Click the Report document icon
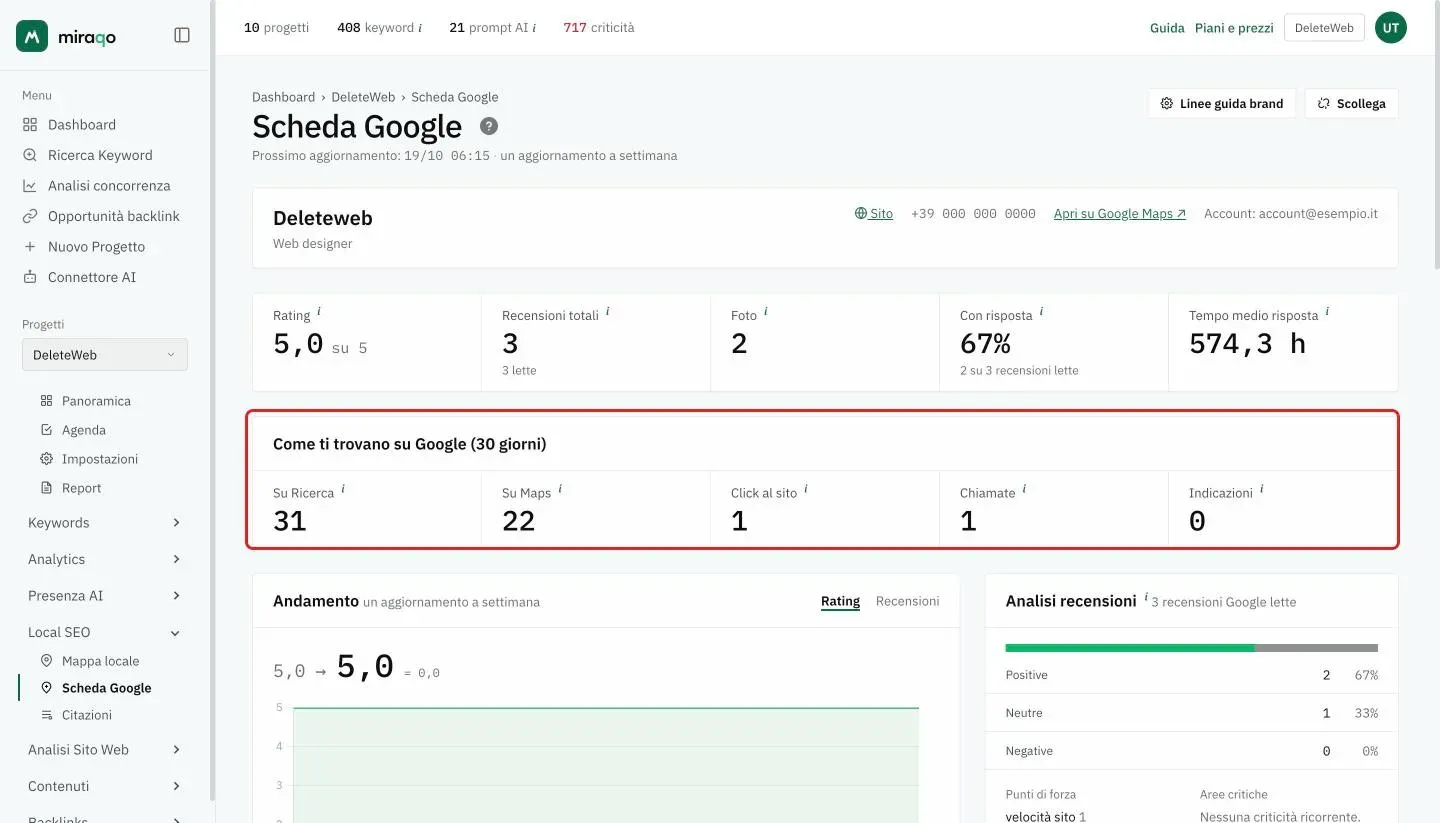Image resolution: width=1440 pixels, height=823 pixels. pos(46,488)
